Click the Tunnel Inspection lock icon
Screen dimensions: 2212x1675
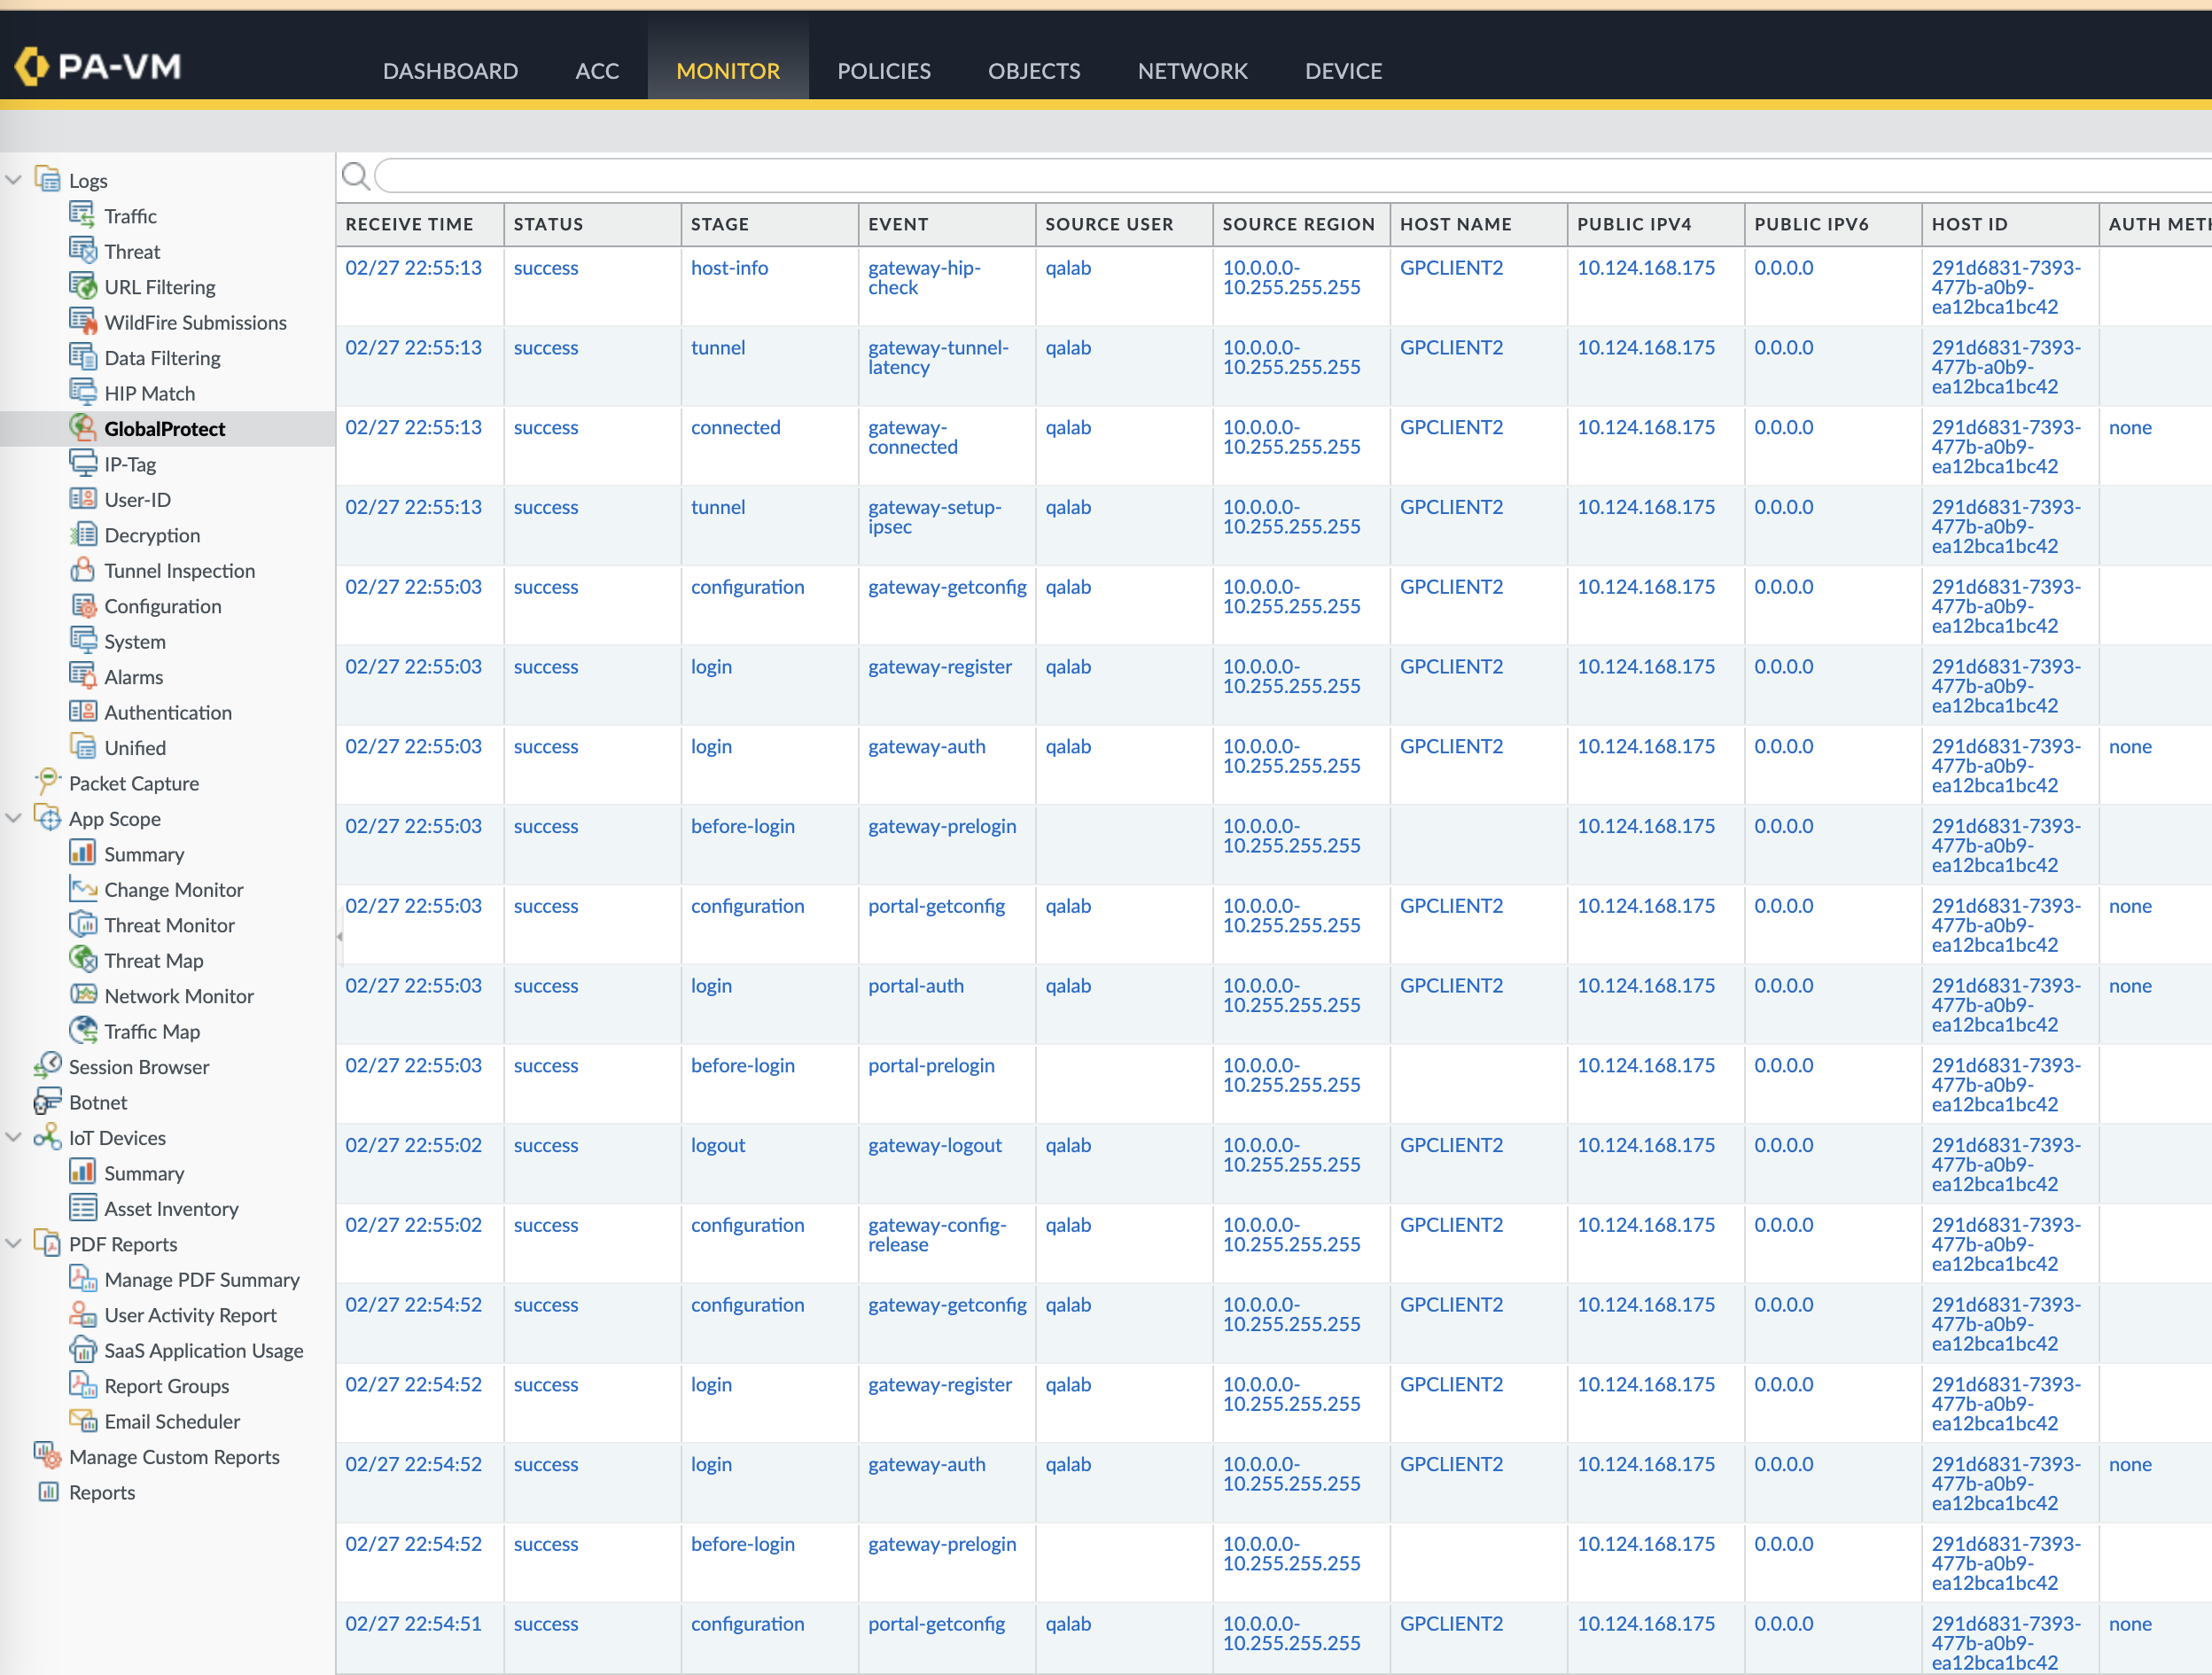tap(82, 570)
